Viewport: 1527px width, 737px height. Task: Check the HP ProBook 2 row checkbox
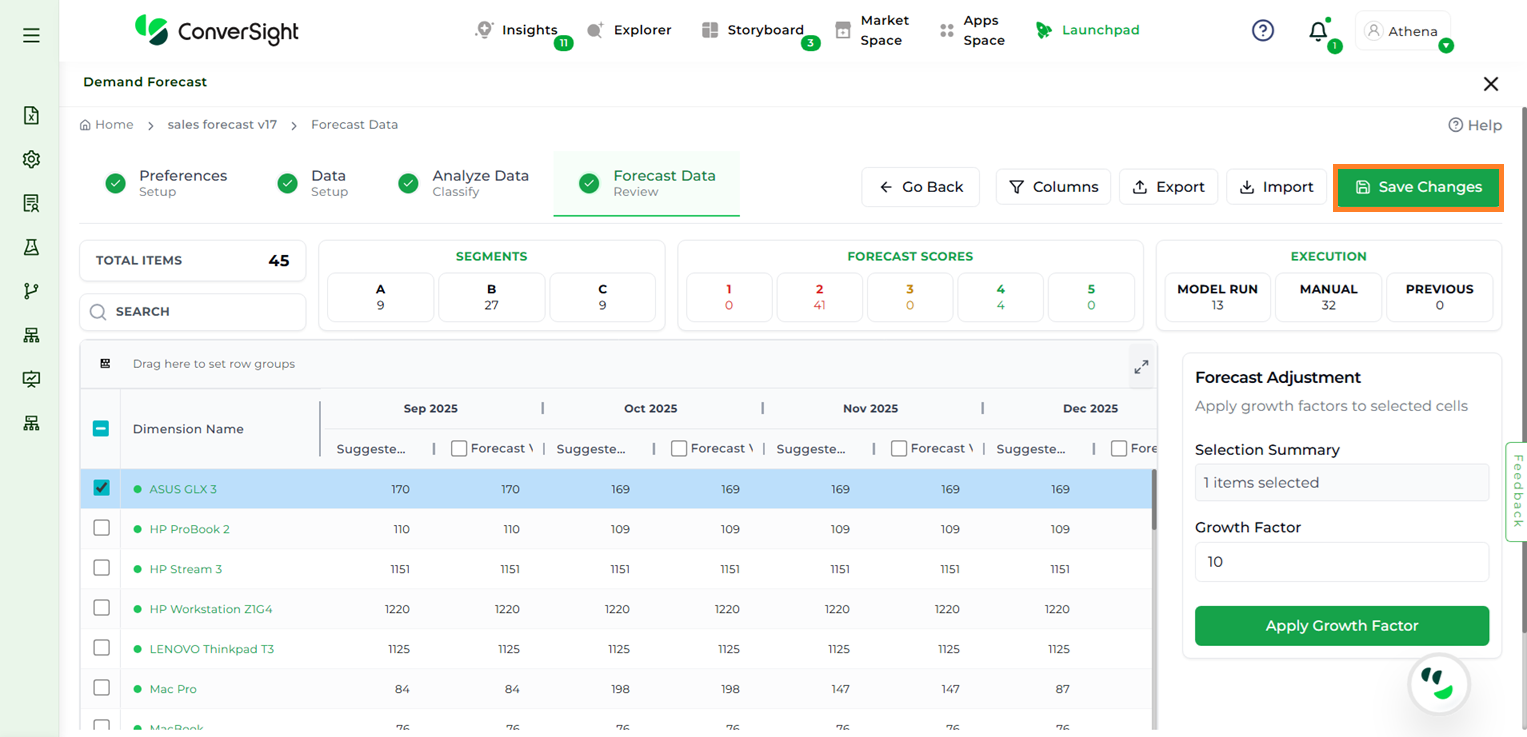coord(101,528)
